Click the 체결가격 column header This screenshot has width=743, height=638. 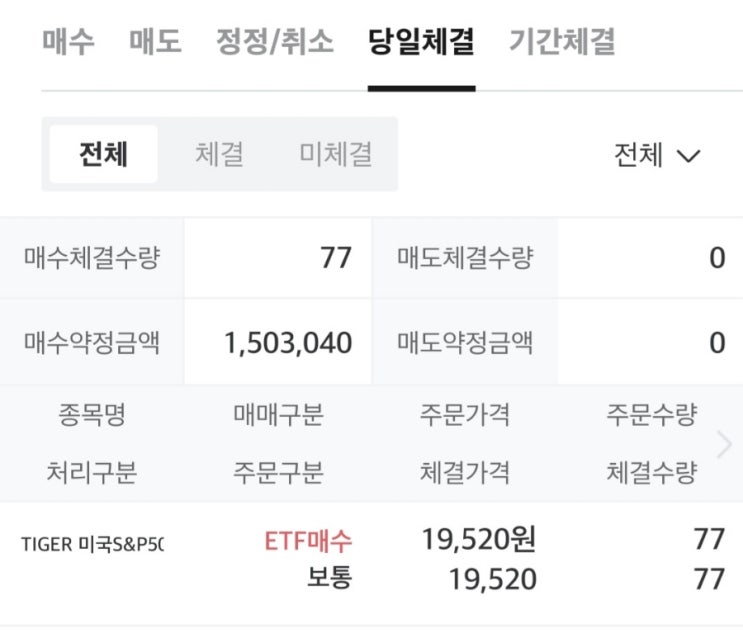[464, 472]
